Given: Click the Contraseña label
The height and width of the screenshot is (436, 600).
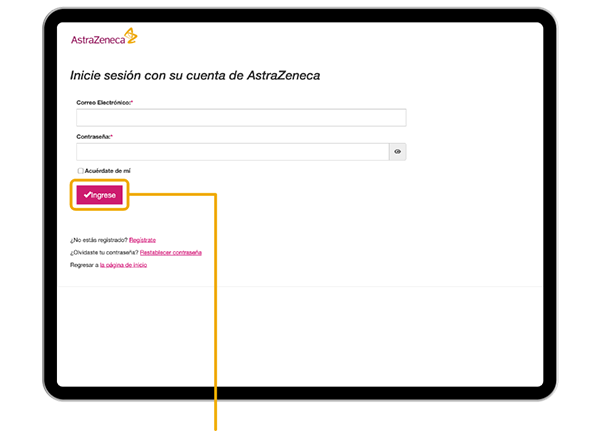Looking at the screenshot, I should point(95,137).
